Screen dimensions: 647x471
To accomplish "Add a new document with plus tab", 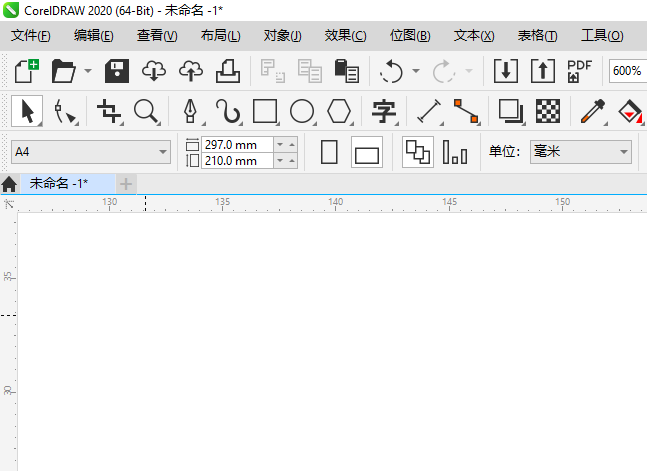I will pyautogui.click(x=126, y=184).
